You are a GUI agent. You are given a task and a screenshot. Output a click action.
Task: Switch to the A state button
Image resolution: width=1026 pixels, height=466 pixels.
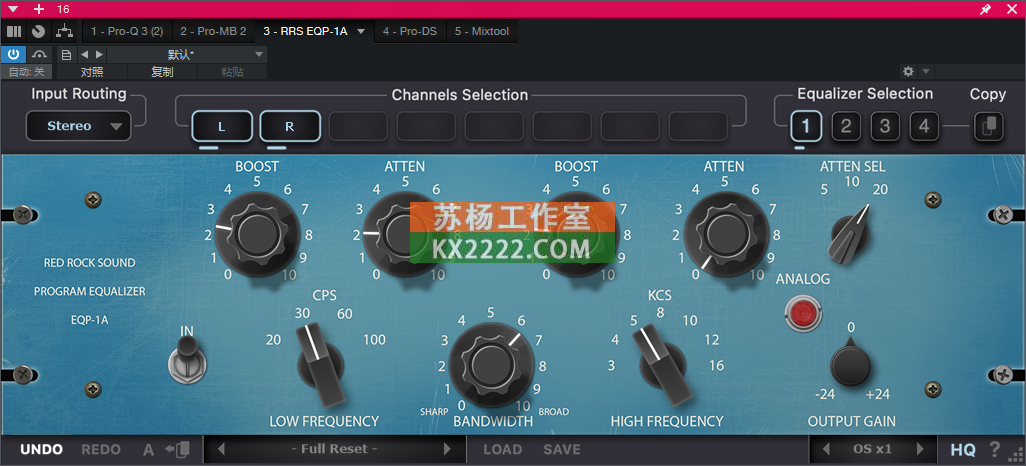(x=149, y=450)
